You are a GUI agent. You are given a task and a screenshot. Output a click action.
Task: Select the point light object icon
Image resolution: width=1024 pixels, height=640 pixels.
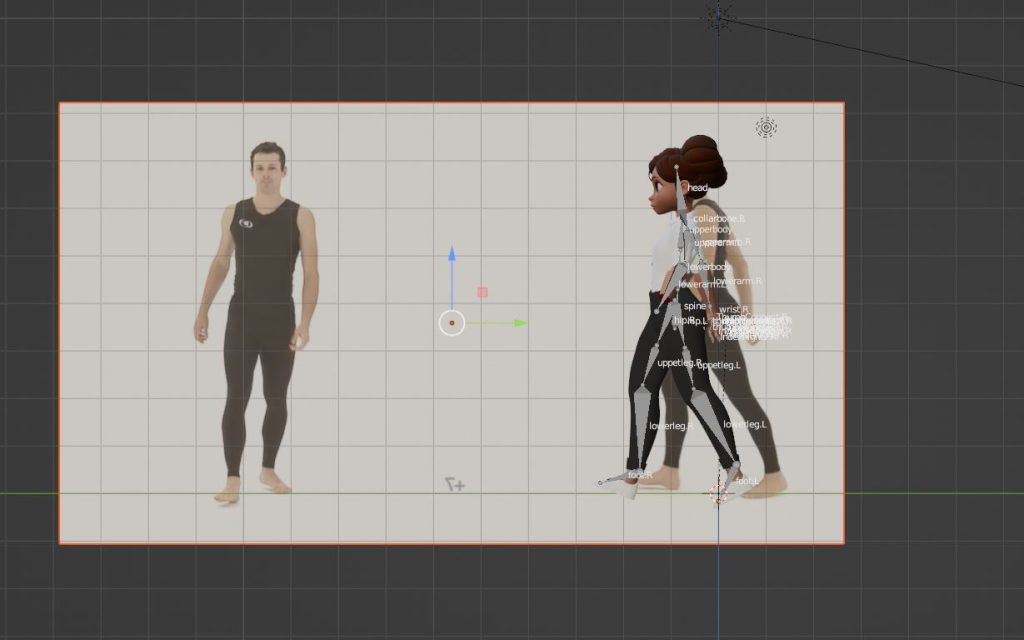(766, 127)
